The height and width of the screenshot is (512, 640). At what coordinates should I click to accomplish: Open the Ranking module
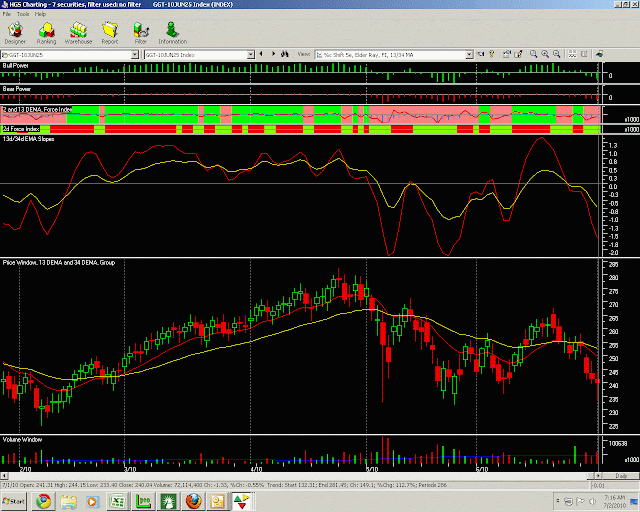46,33
